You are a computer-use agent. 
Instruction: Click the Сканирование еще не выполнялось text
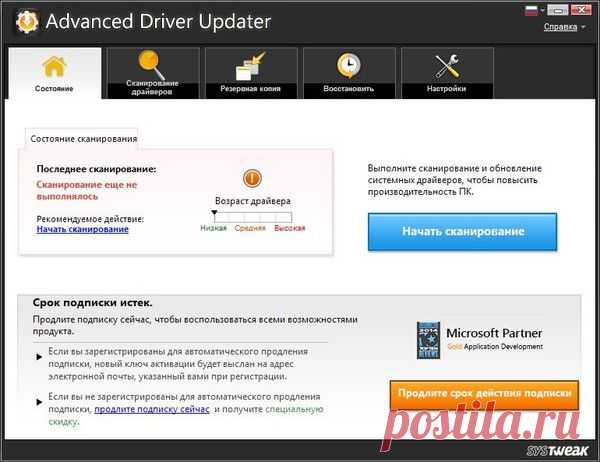point(87,191)
